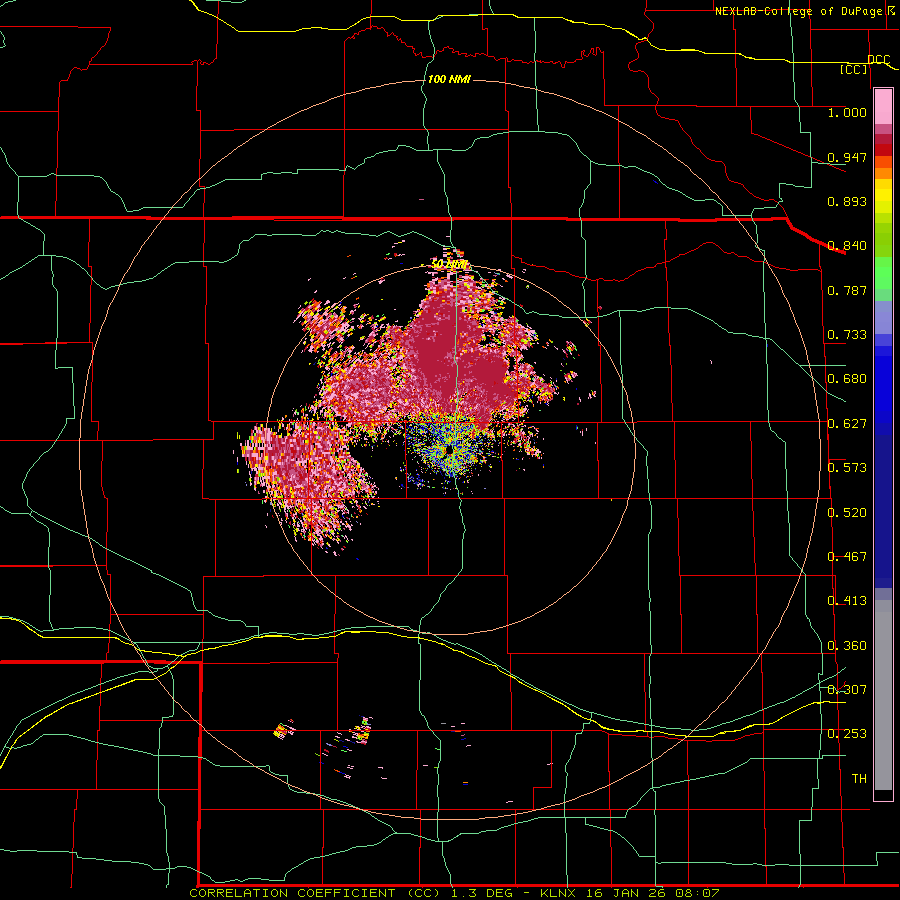Click the pink color band near 1.000

coord(883,107)
